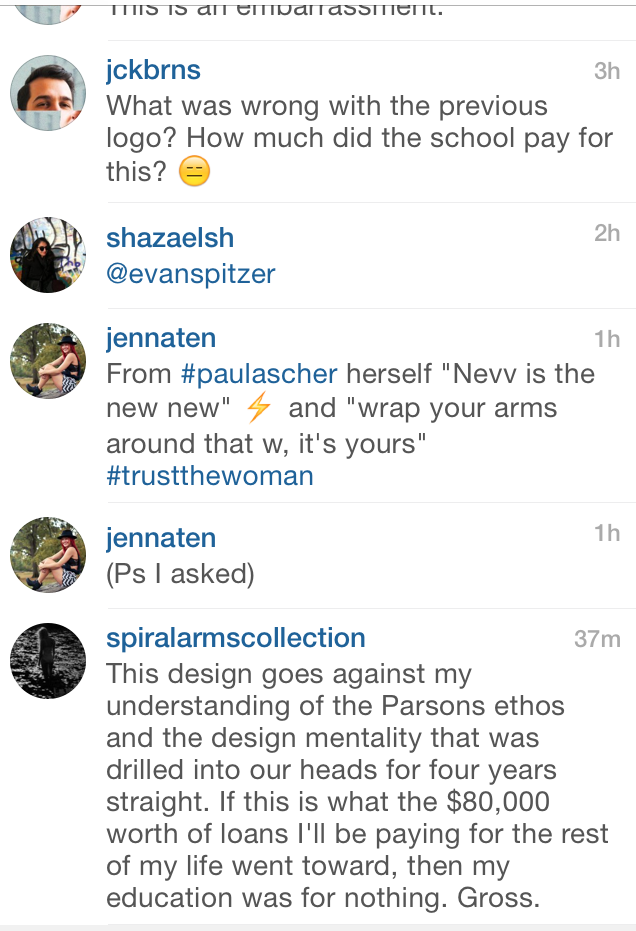Open jckbrns username link

153,70
